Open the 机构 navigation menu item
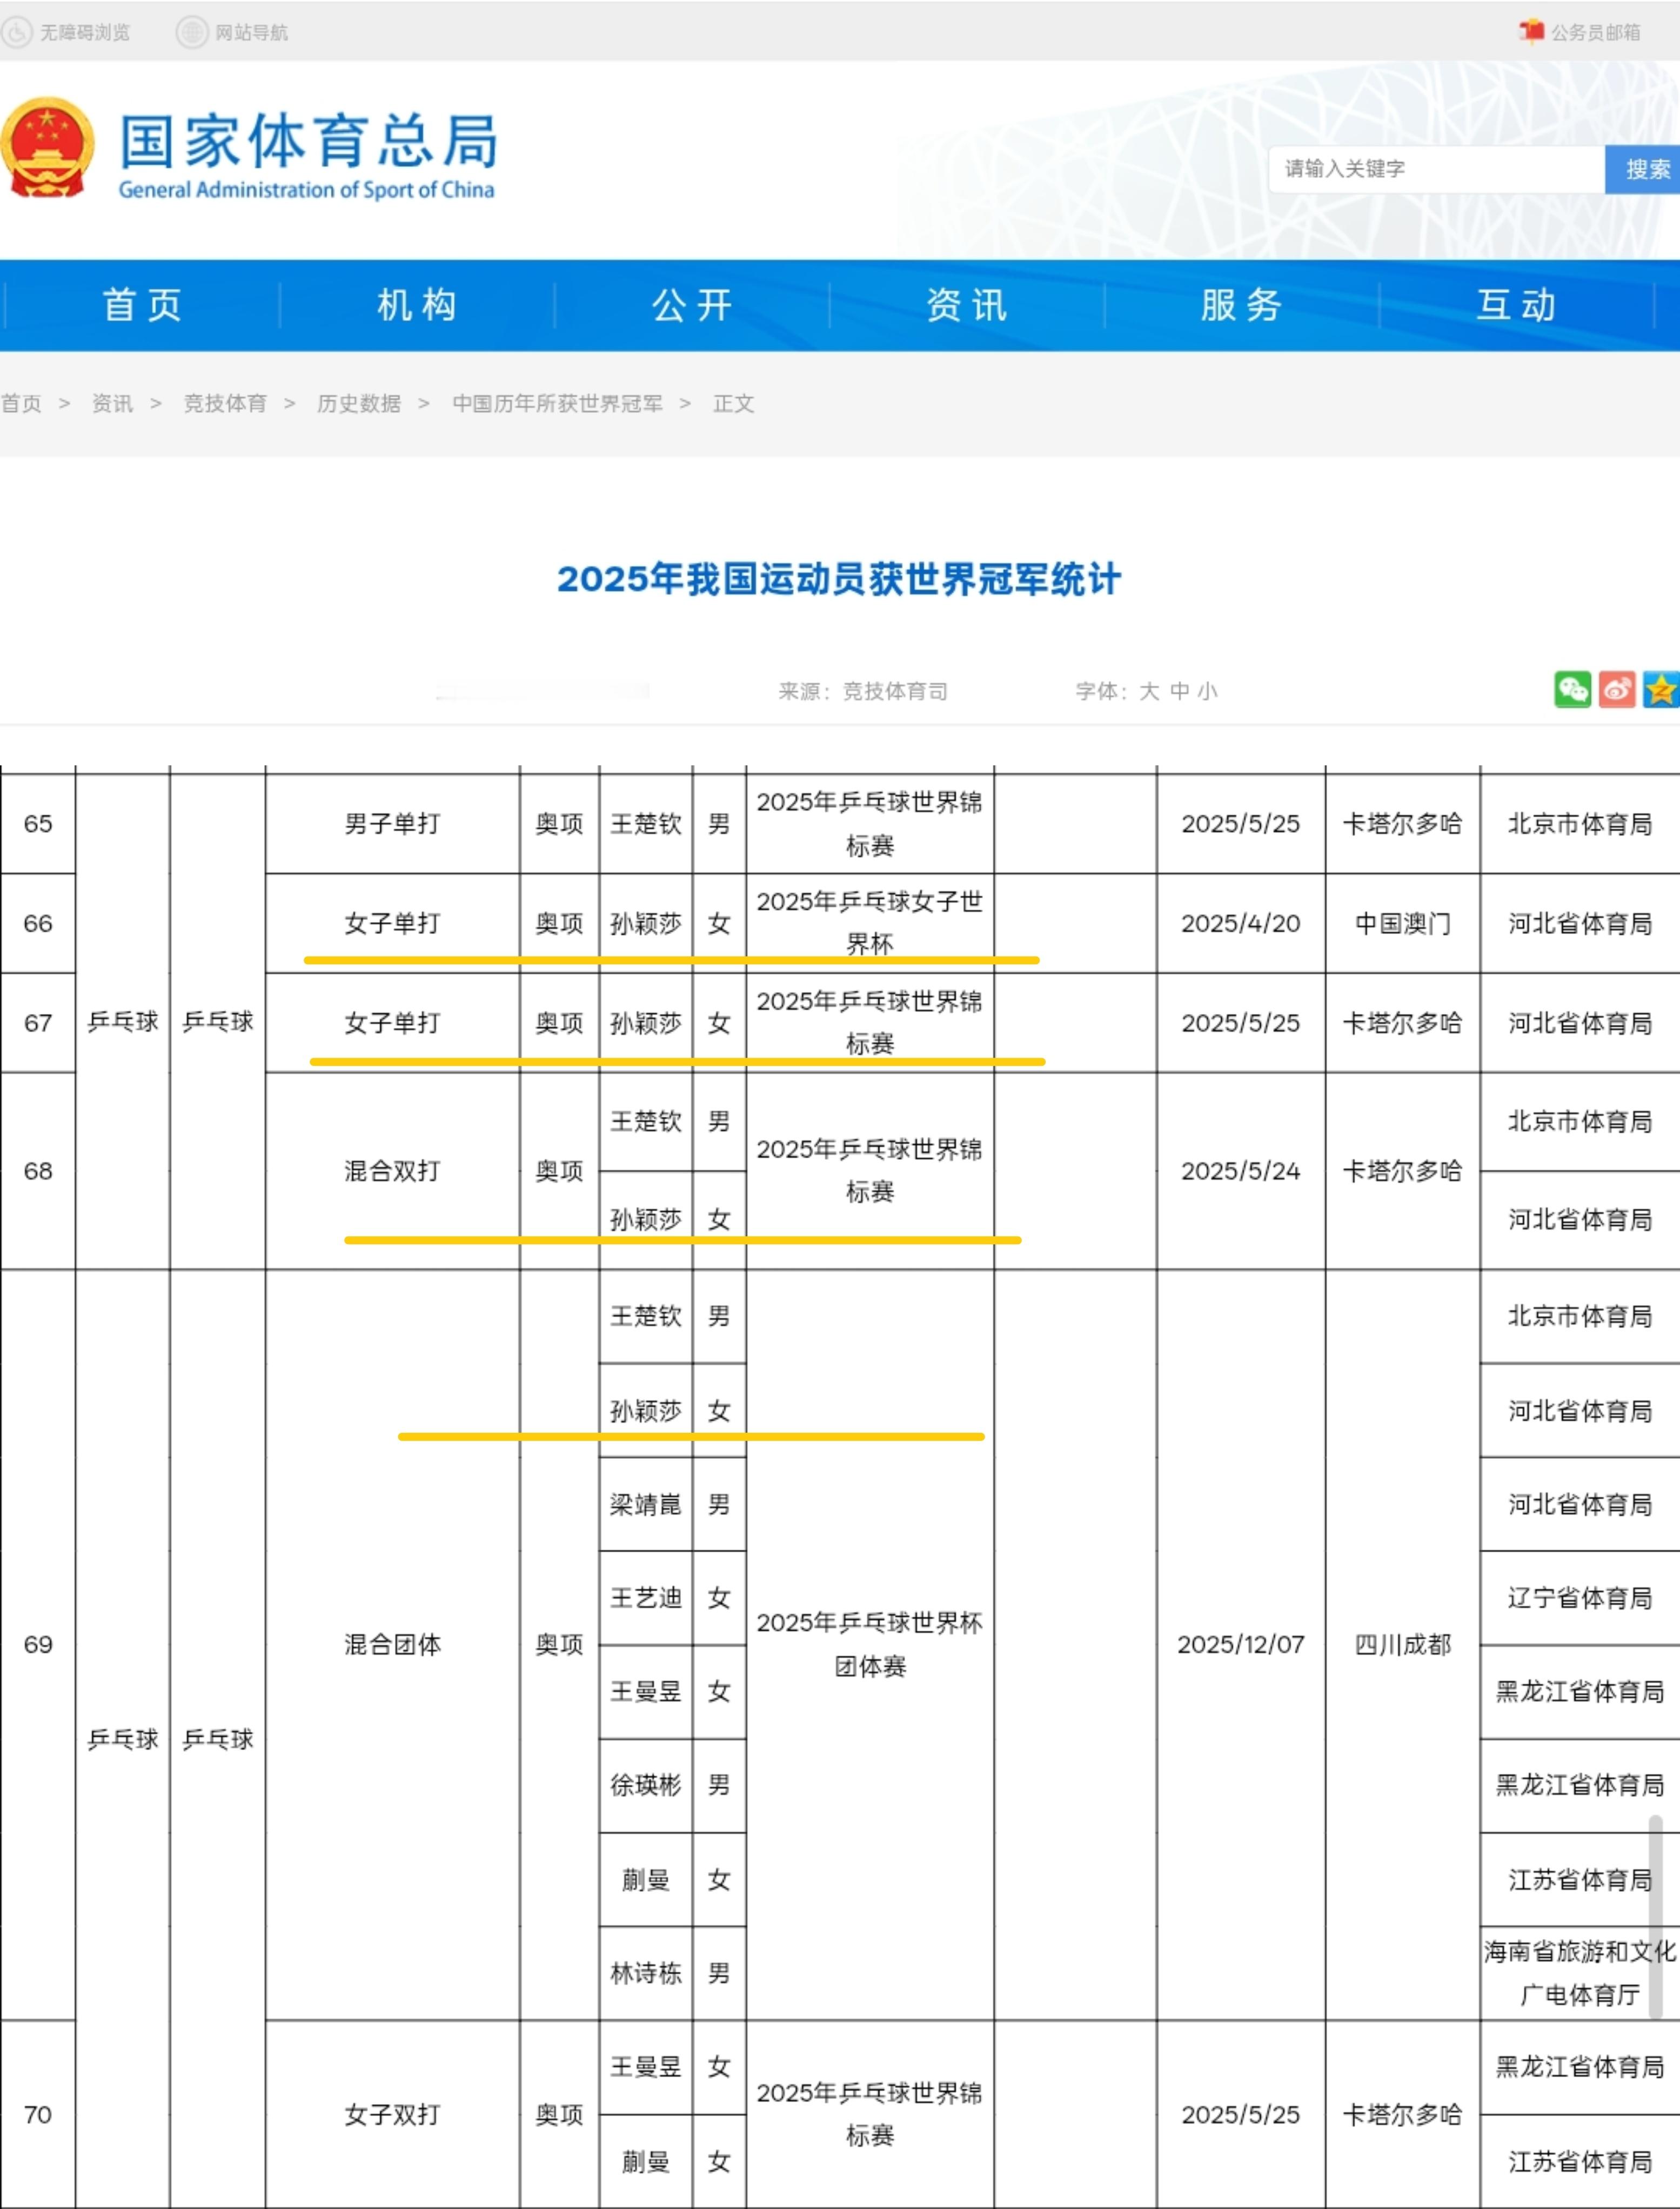Image resolution: width=1680 pixels, height=2209 pixels. [417, 305]
